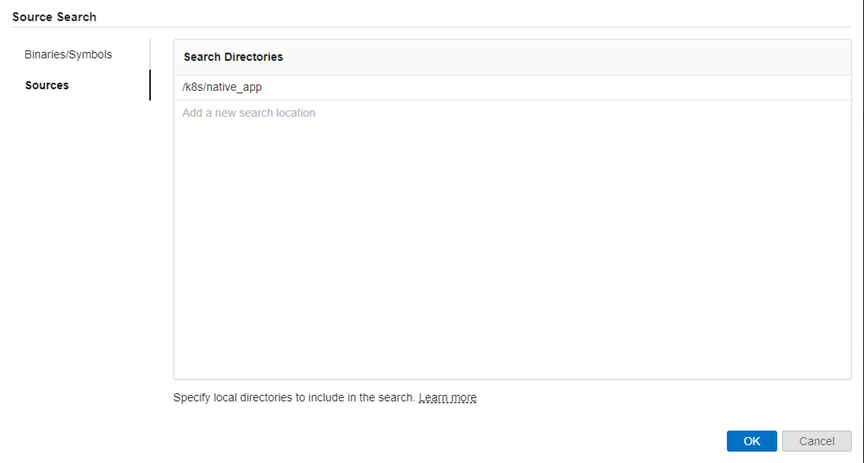Click the Source Search dialog title

click(x=54, y=16)
